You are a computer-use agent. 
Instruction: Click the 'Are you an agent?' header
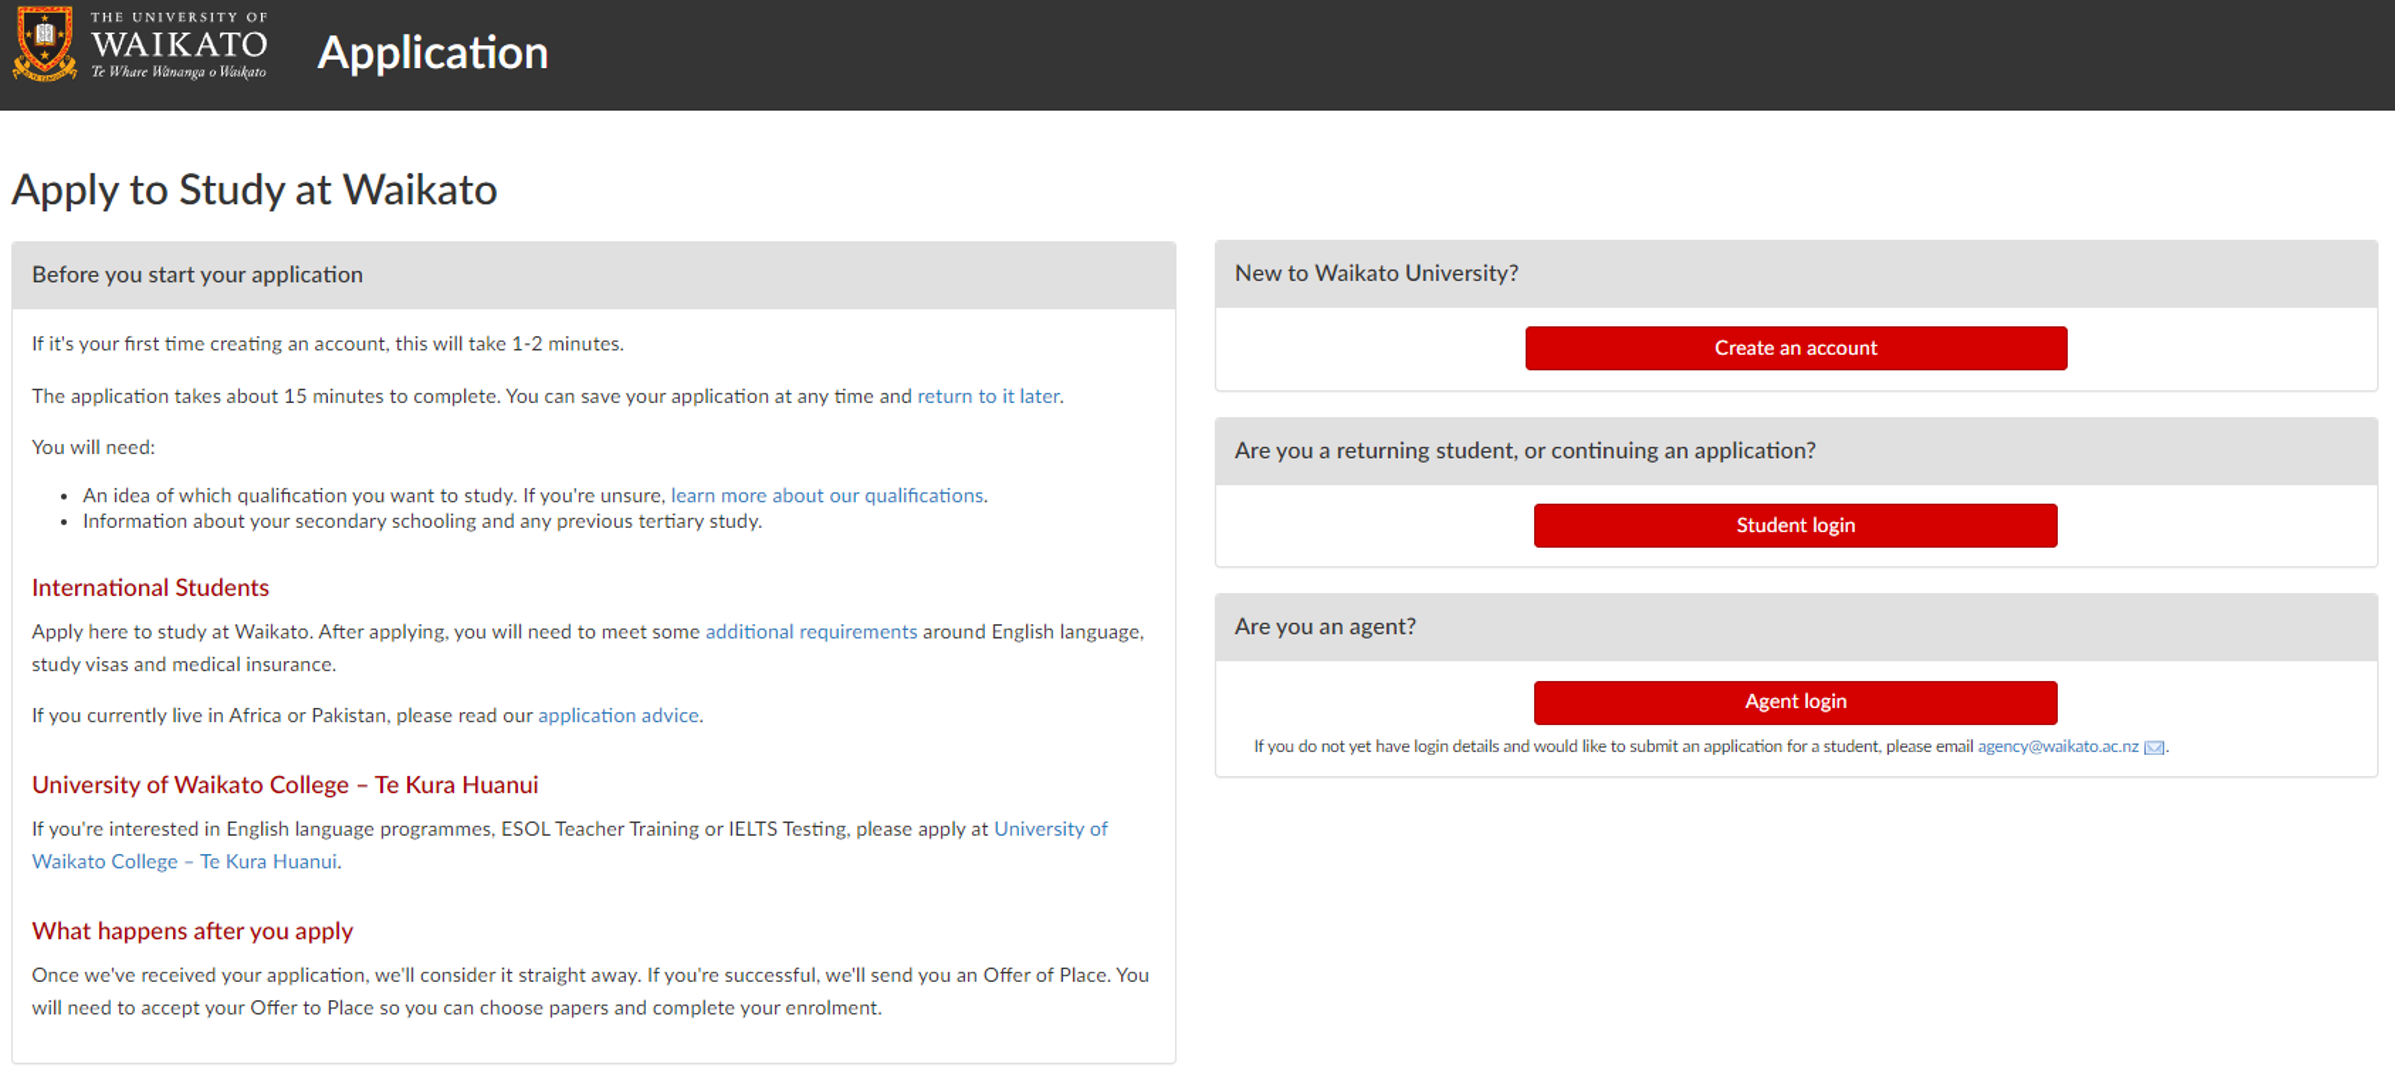[1796, 627]
